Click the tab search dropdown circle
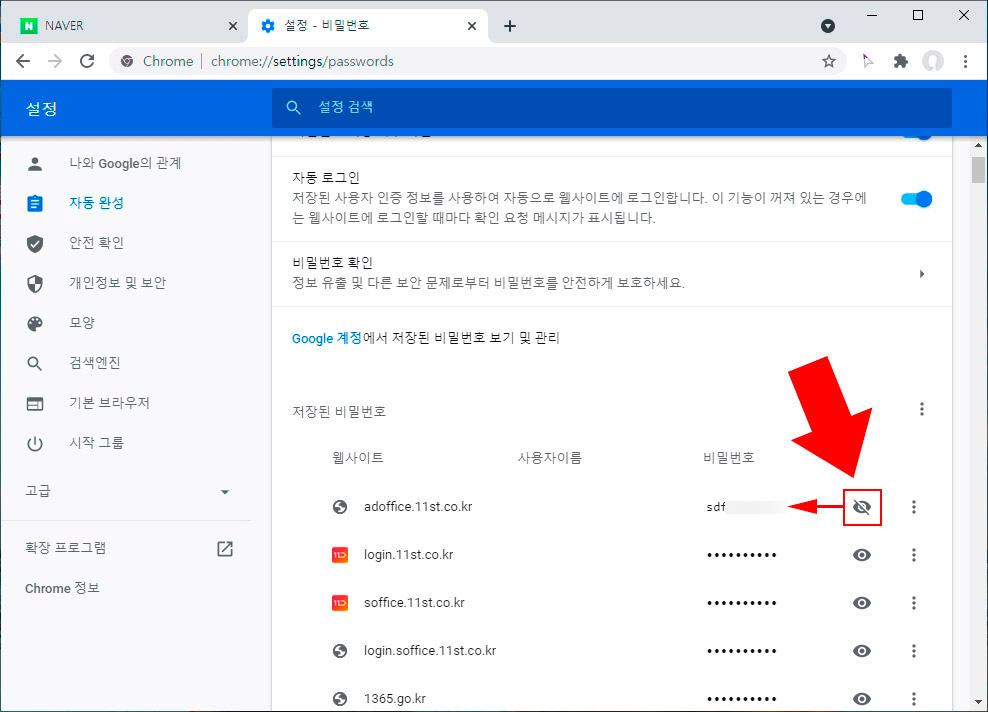The width and height of the screenshot is (988, 712). point(828,26)
